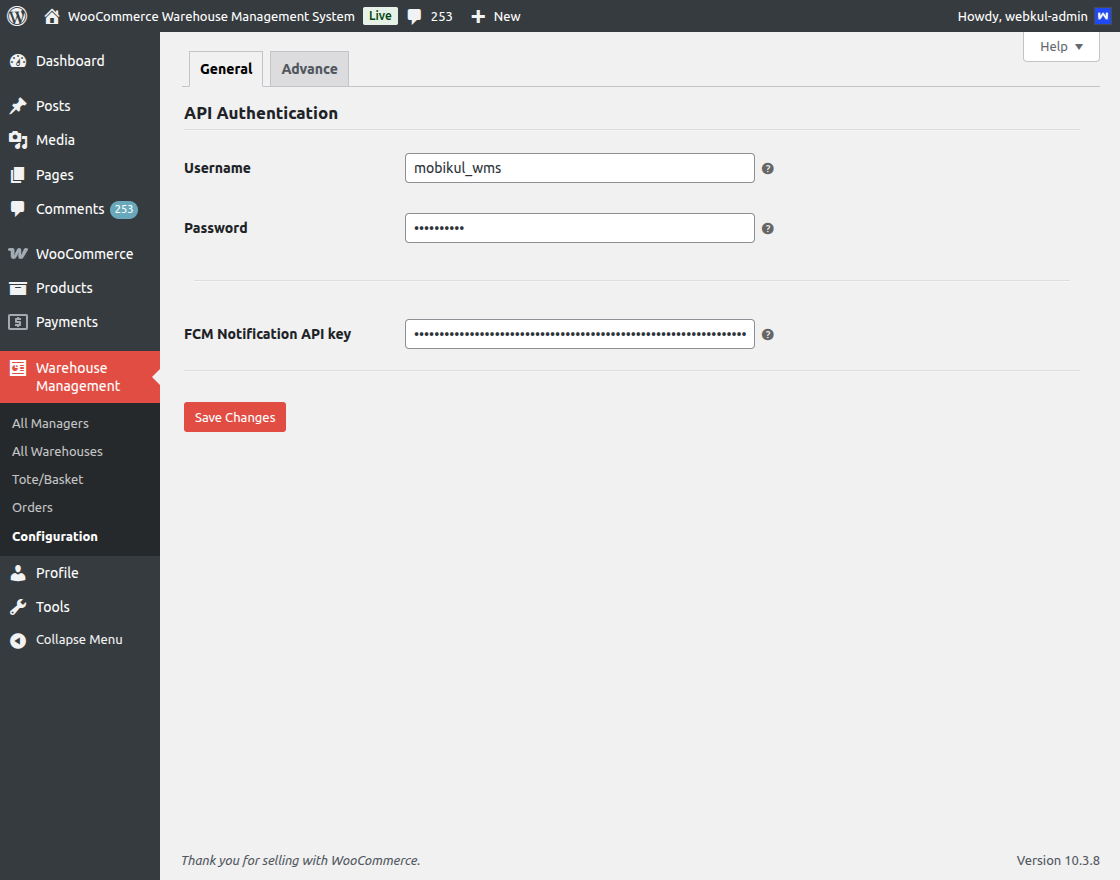1120x880 pixels.
Task: Open the Payments menu item
Action: tap(66, 322)
